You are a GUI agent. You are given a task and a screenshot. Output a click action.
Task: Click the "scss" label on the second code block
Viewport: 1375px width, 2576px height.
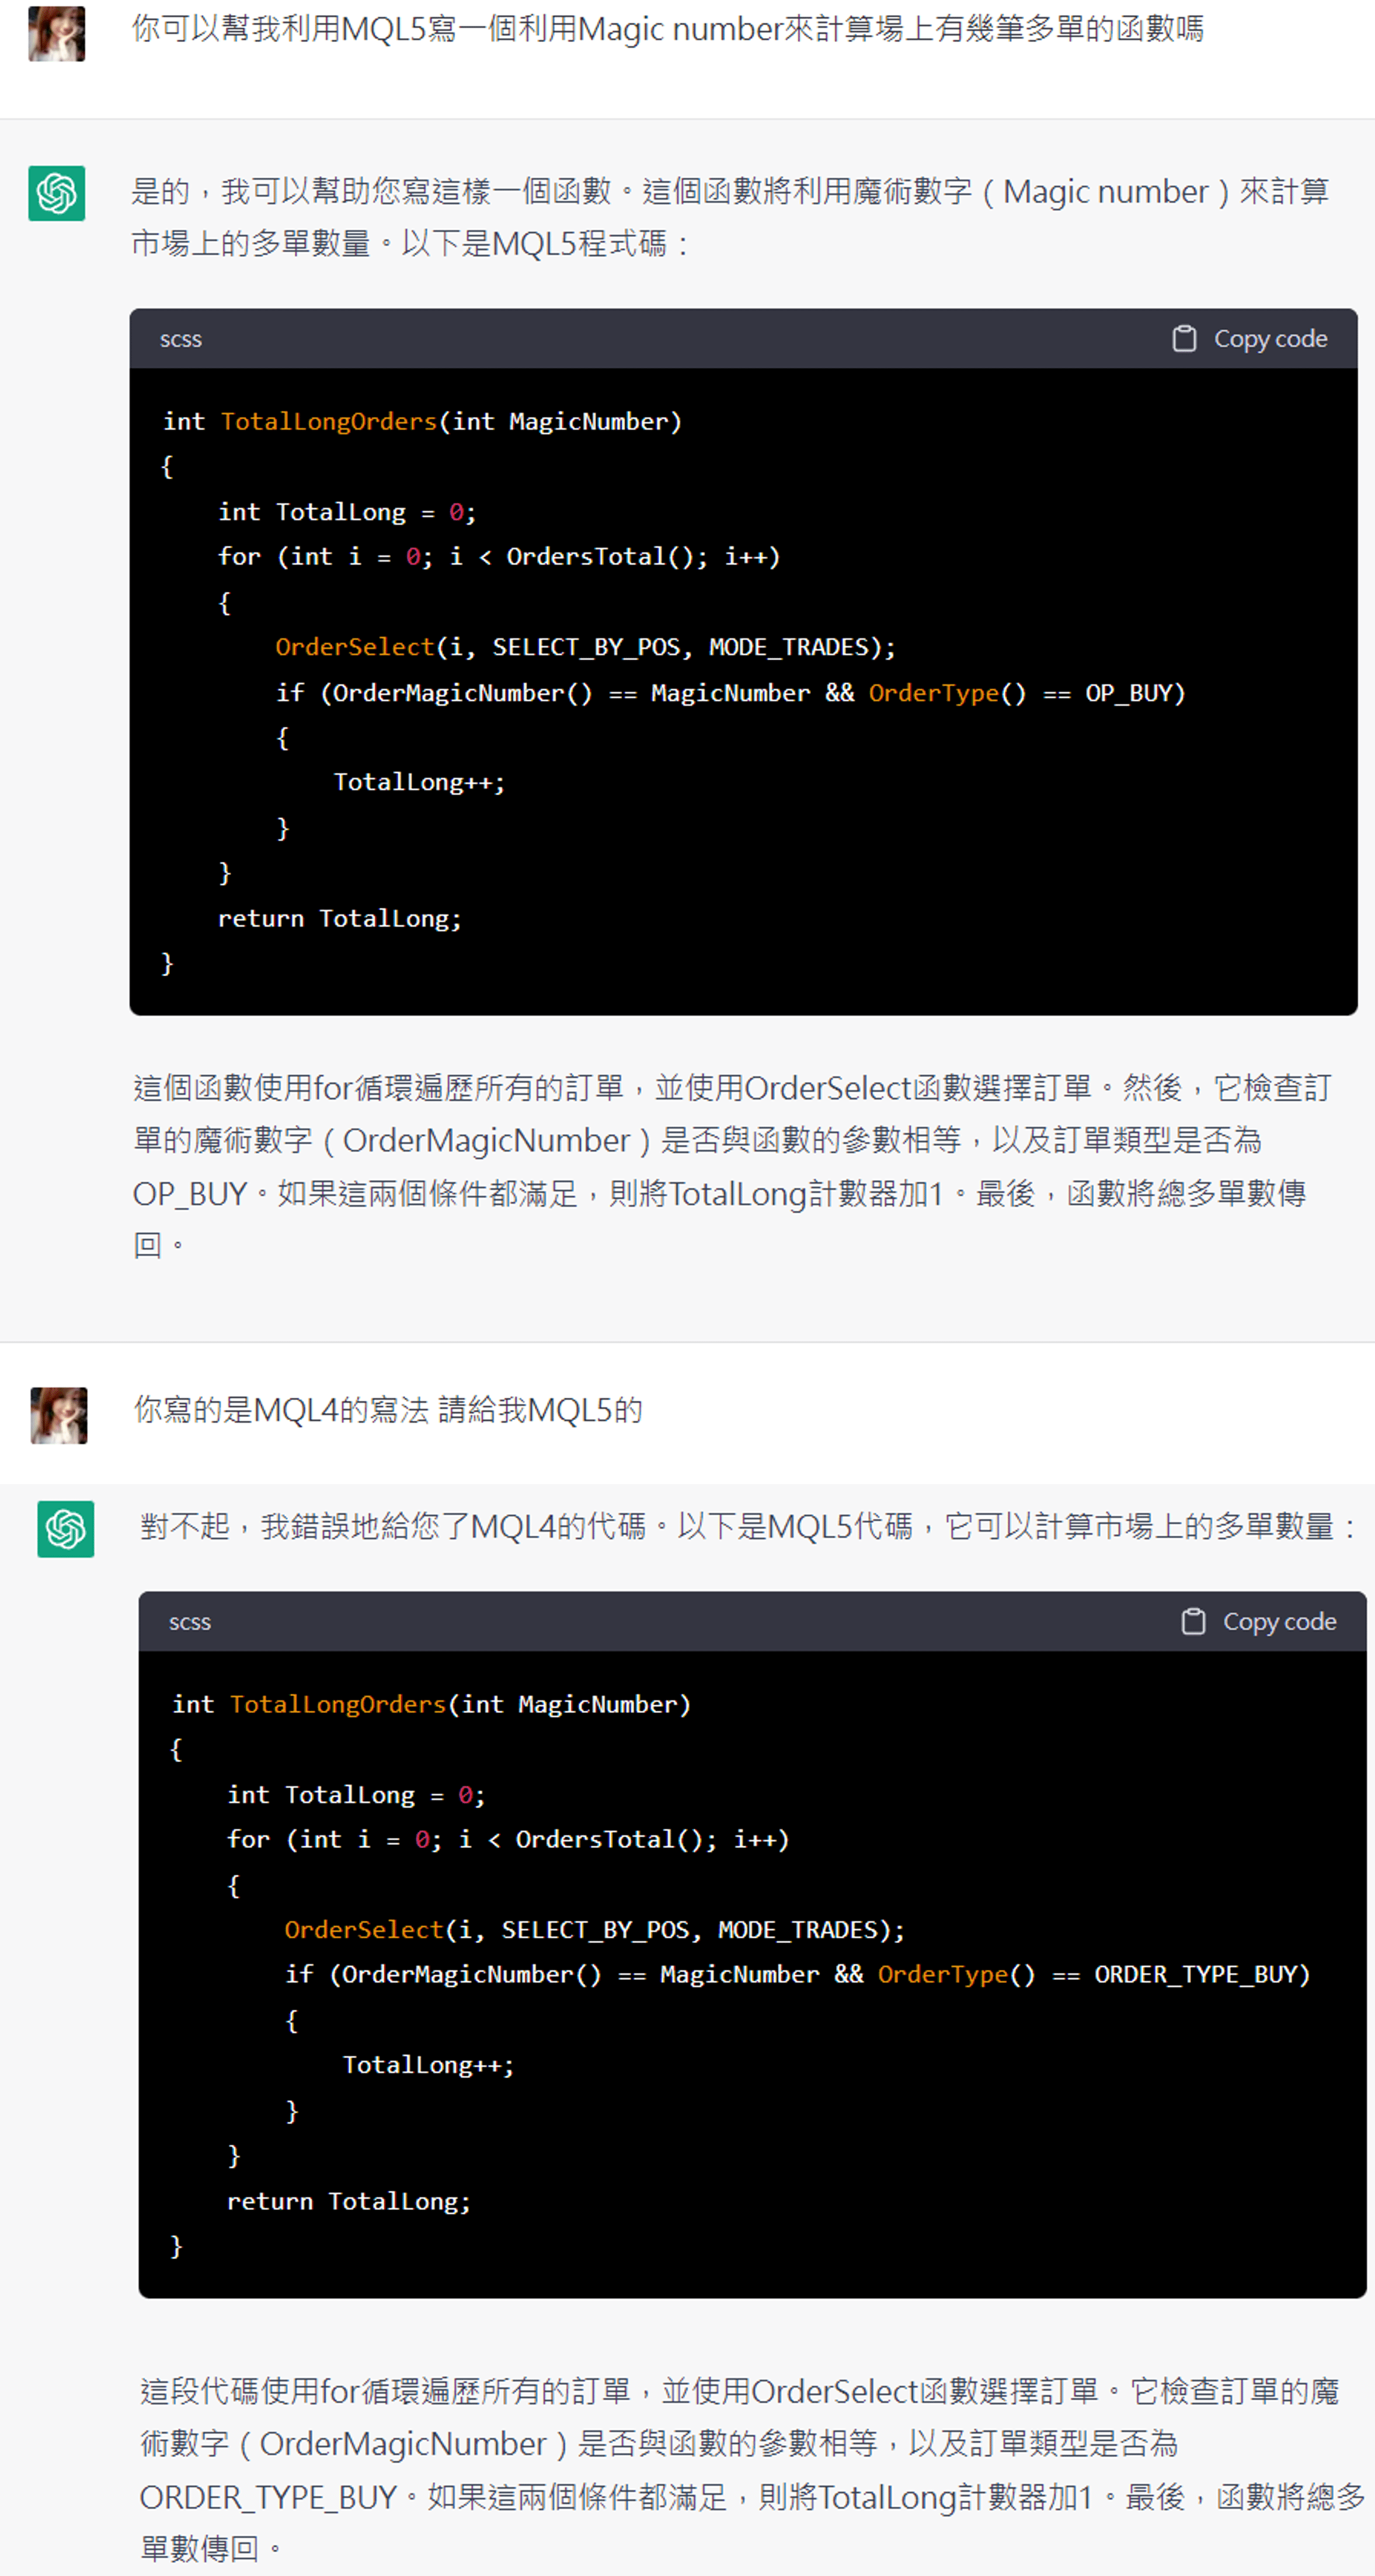(190, 1622)
